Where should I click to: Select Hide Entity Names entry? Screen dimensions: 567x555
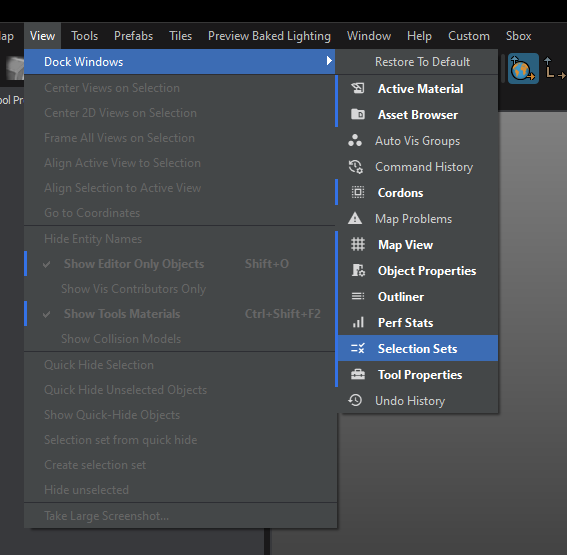[180, 239]
